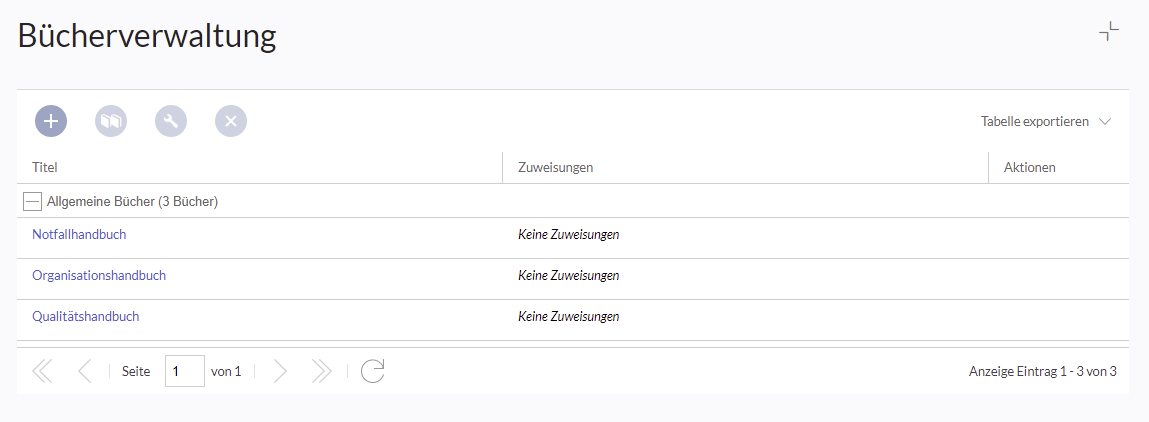This screenshot has height=422, width=1149.
Task: Refresh the table with reload icon
Action: 373,371
